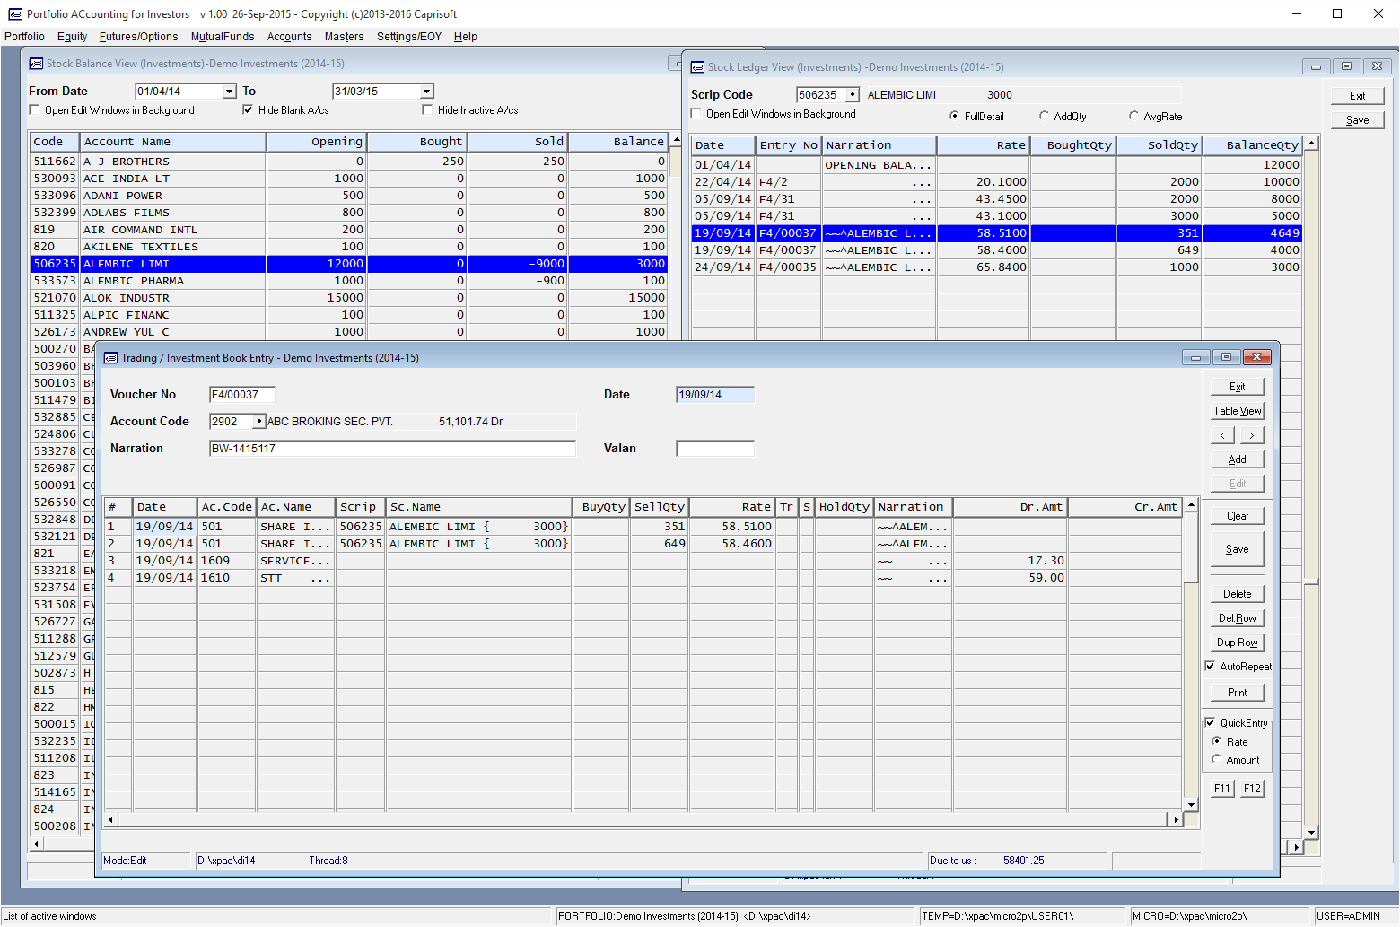This screenshot has height=927, width=1400.
Task: Open the To date dropdown
Action: (x=427, y=91)
